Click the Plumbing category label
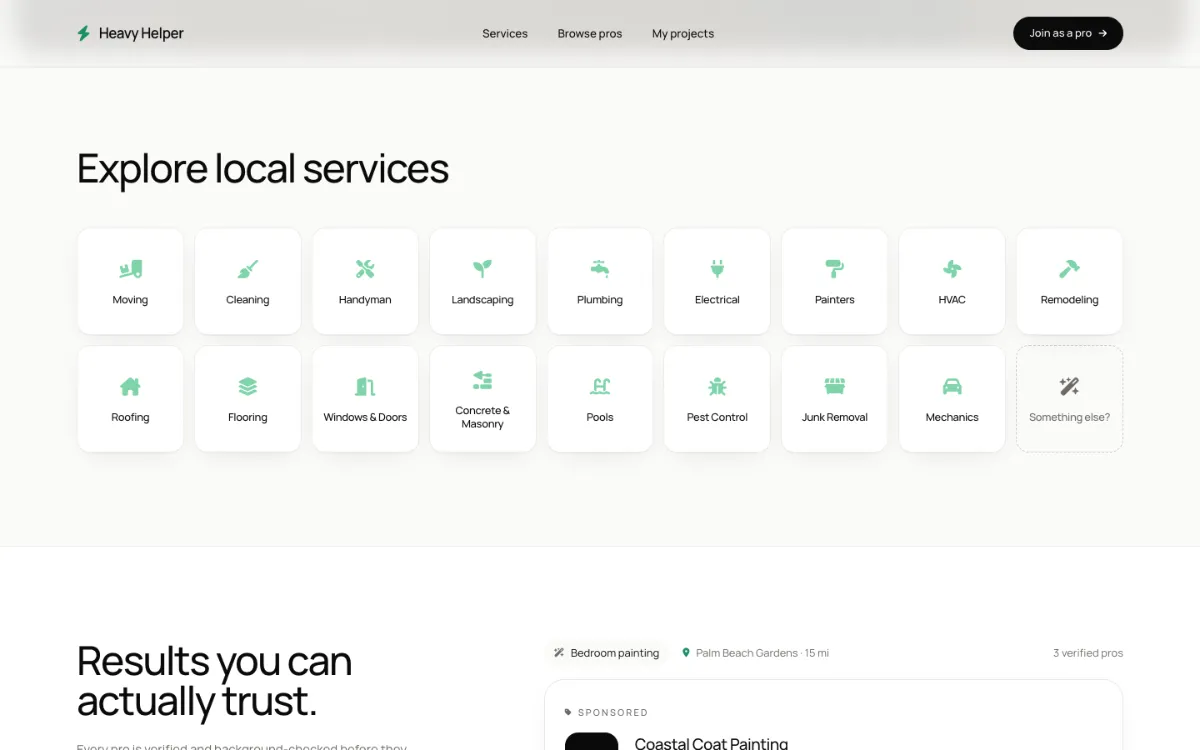Screen dimensions: 1200x750 (600, 300)
